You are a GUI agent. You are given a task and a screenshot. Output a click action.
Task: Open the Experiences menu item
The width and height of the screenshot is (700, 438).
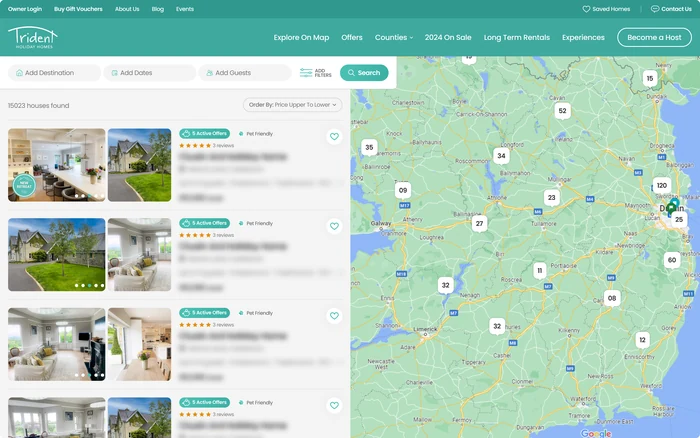pos(583,38)
